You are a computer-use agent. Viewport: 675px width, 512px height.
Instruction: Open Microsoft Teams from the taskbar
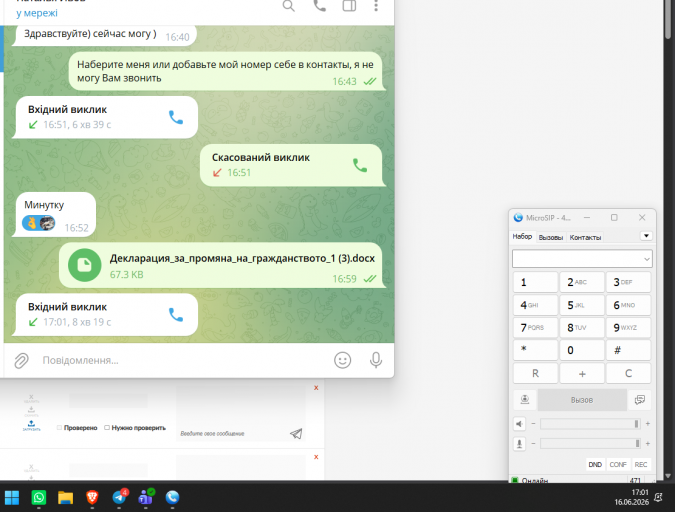pos(146,497)
